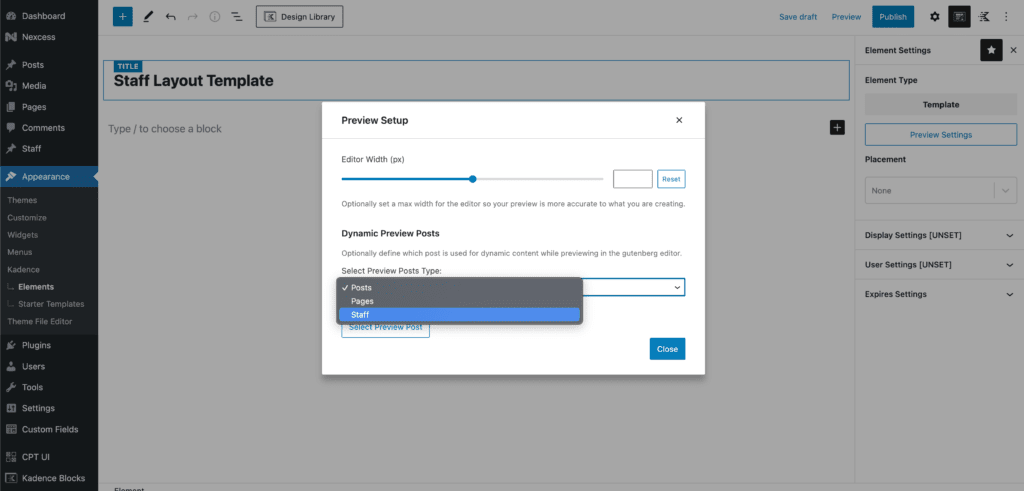Open Nexcess in the admin sidebar
Image resolution: width=1024 pixels, height=491 pixels.
(x=49, y=37)
